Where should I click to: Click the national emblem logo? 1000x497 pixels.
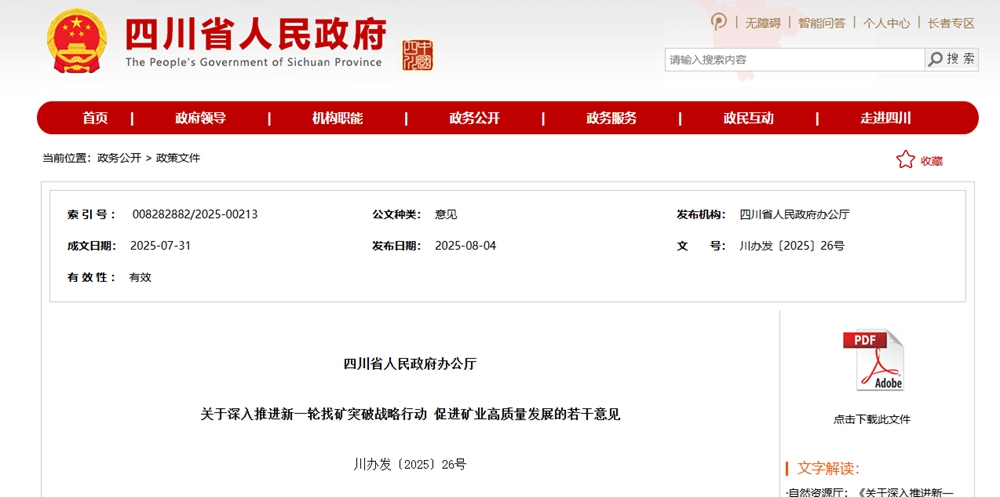[77, 43]
